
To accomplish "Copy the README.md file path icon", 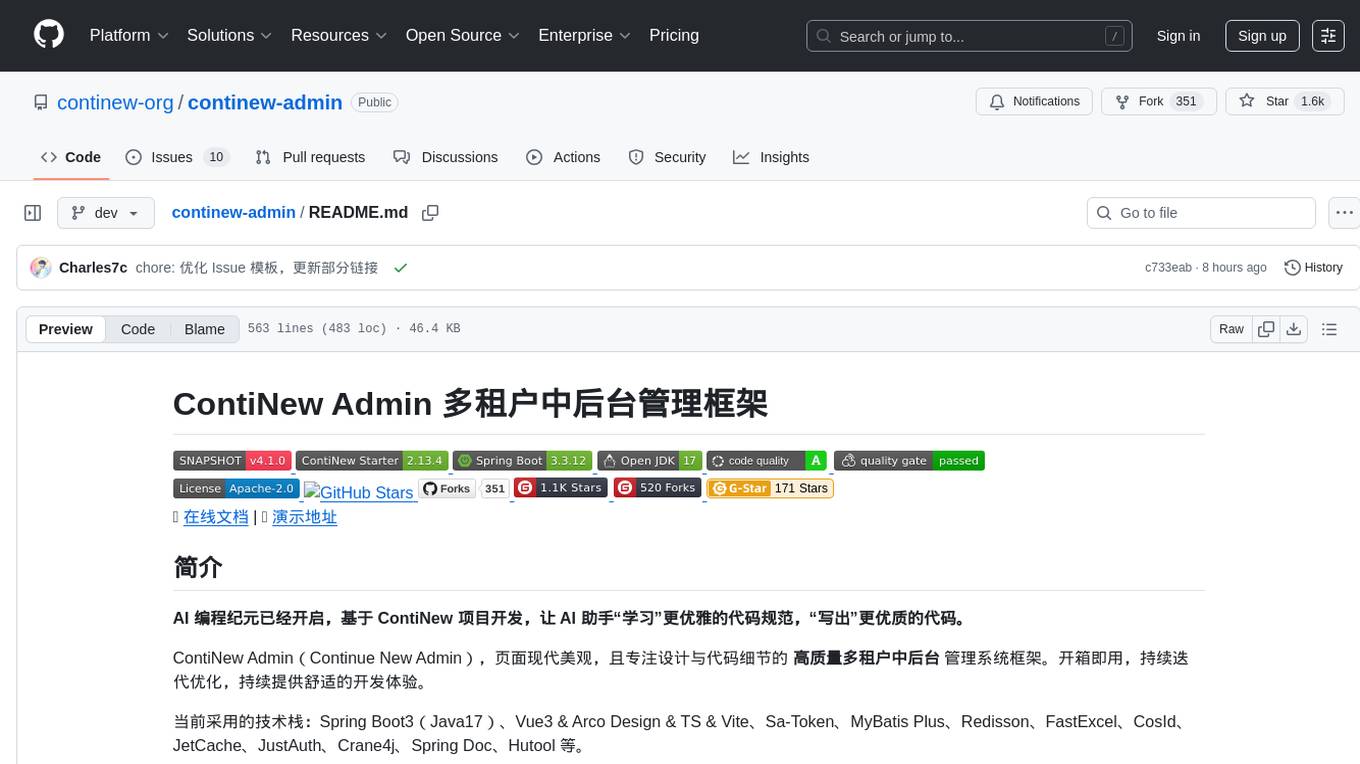I will pos(430,213).
